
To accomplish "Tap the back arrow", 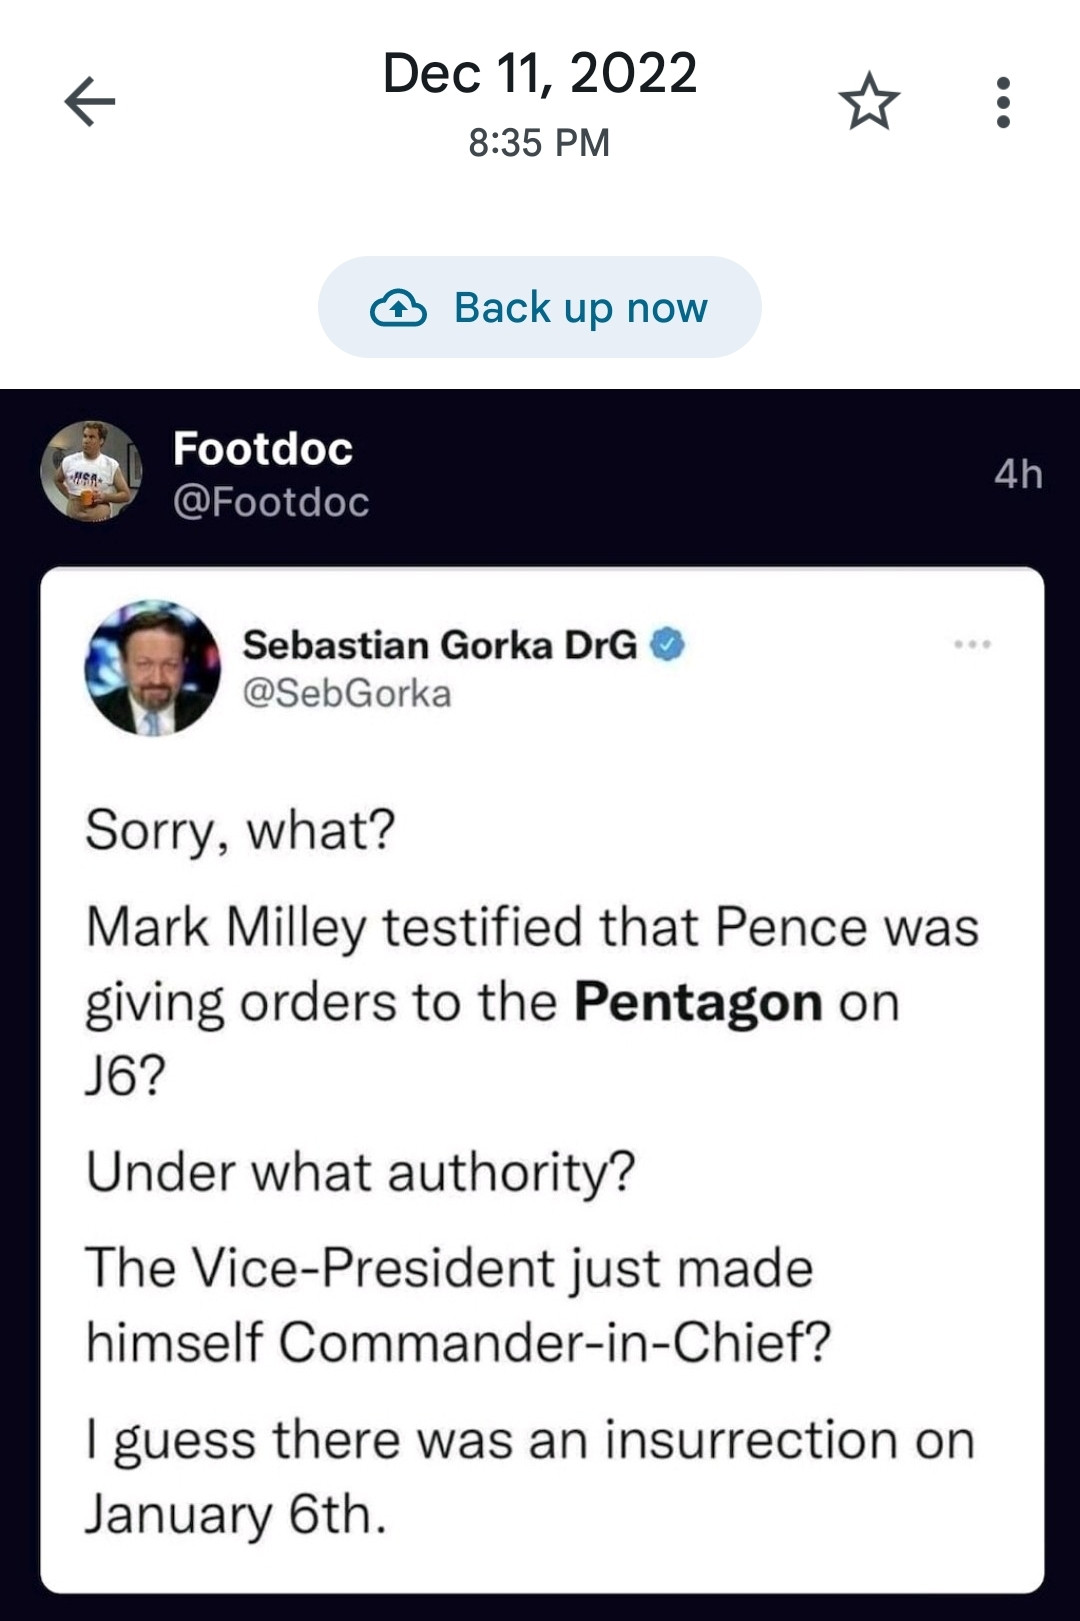I will (90, 102).
